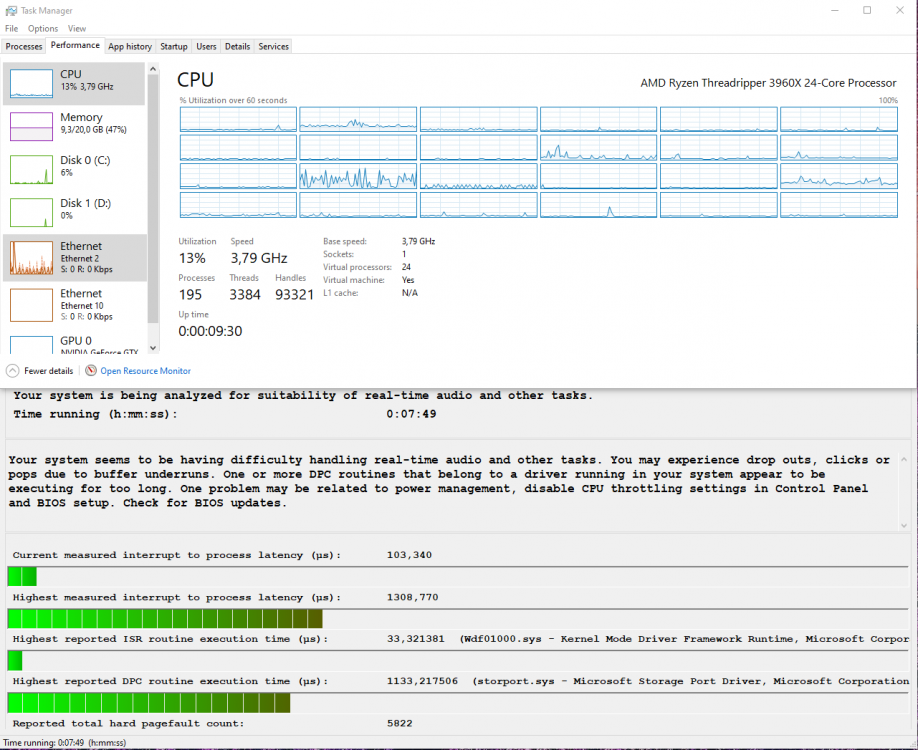The image size is (918, 750).
Task: Select the Memory mini graph thumbnail
Action: pyautogui.click(x=31, y=126)
